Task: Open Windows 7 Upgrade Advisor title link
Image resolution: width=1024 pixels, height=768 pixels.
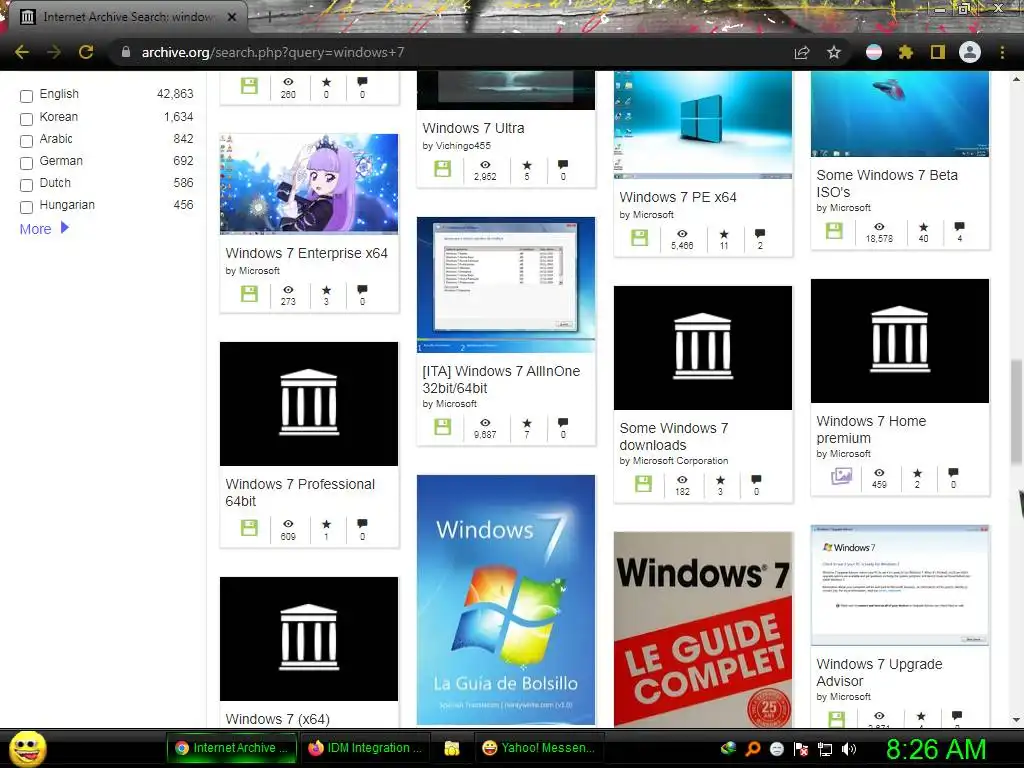Action: 879,673
